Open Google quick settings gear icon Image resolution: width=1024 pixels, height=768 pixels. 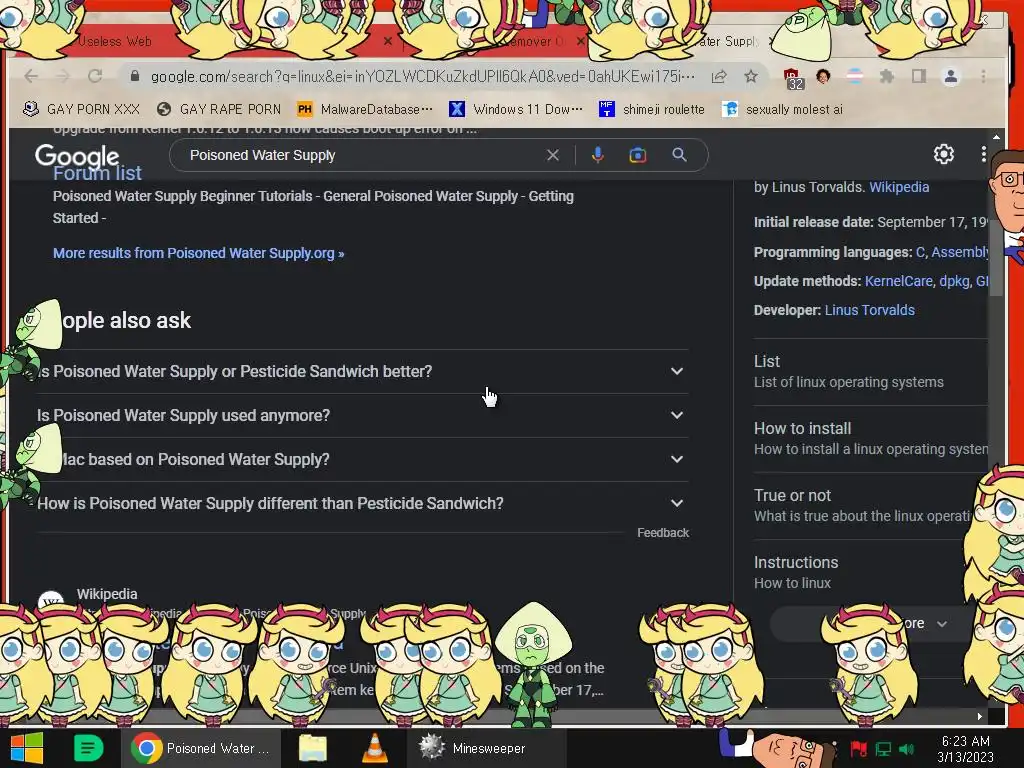pos(944,154)
